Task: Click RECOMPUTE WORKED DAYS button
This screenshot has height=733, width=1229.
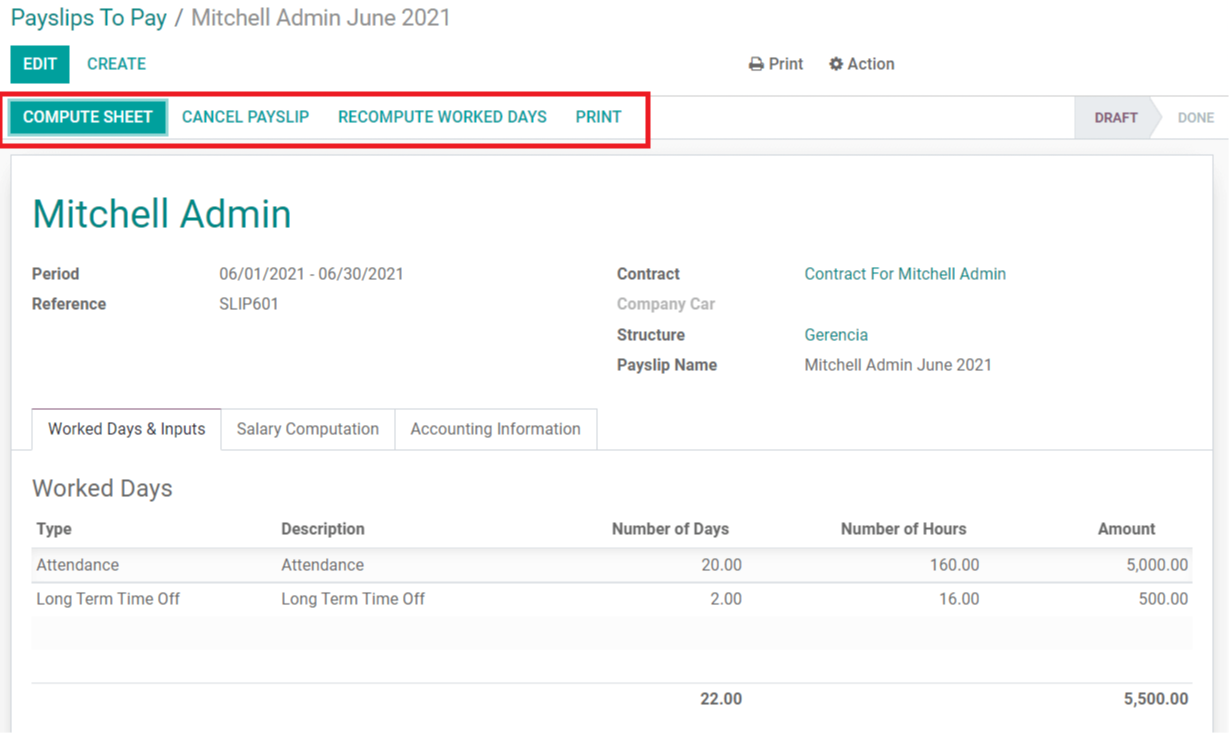Action: tap(442, 117)
